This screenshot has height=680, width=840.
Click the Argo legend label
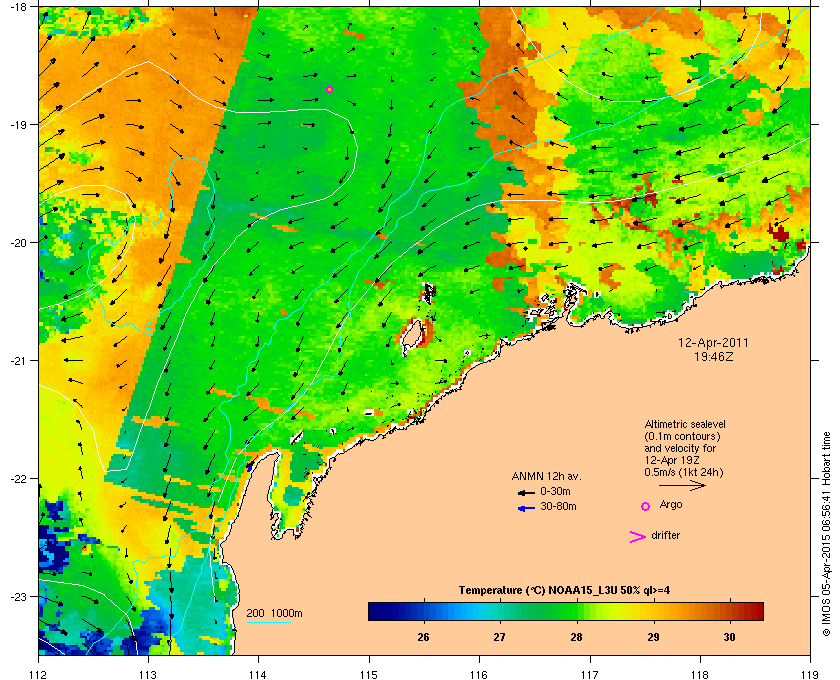tap(671, 505)
